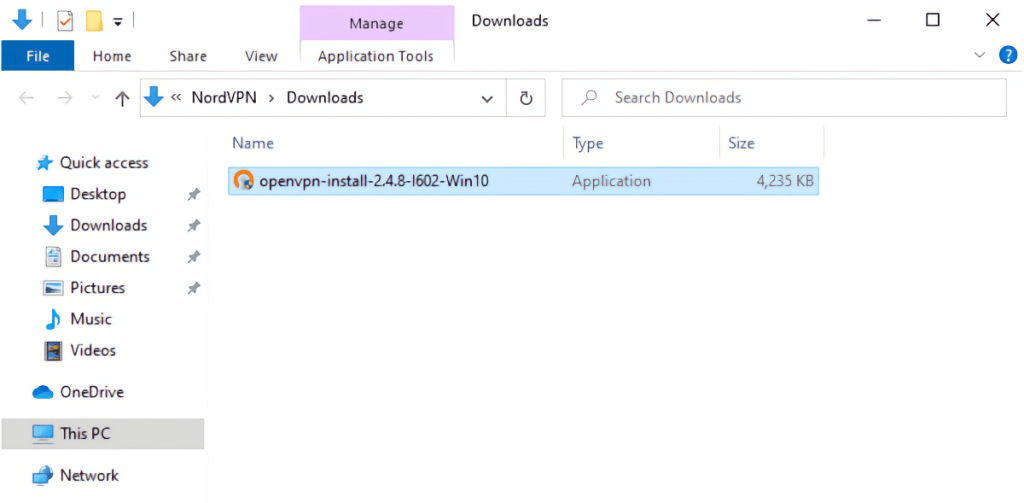Viewport: 1024px width, 503px height.
Task: Open Downloads in navigation pane
Action: tap(108, 225)
